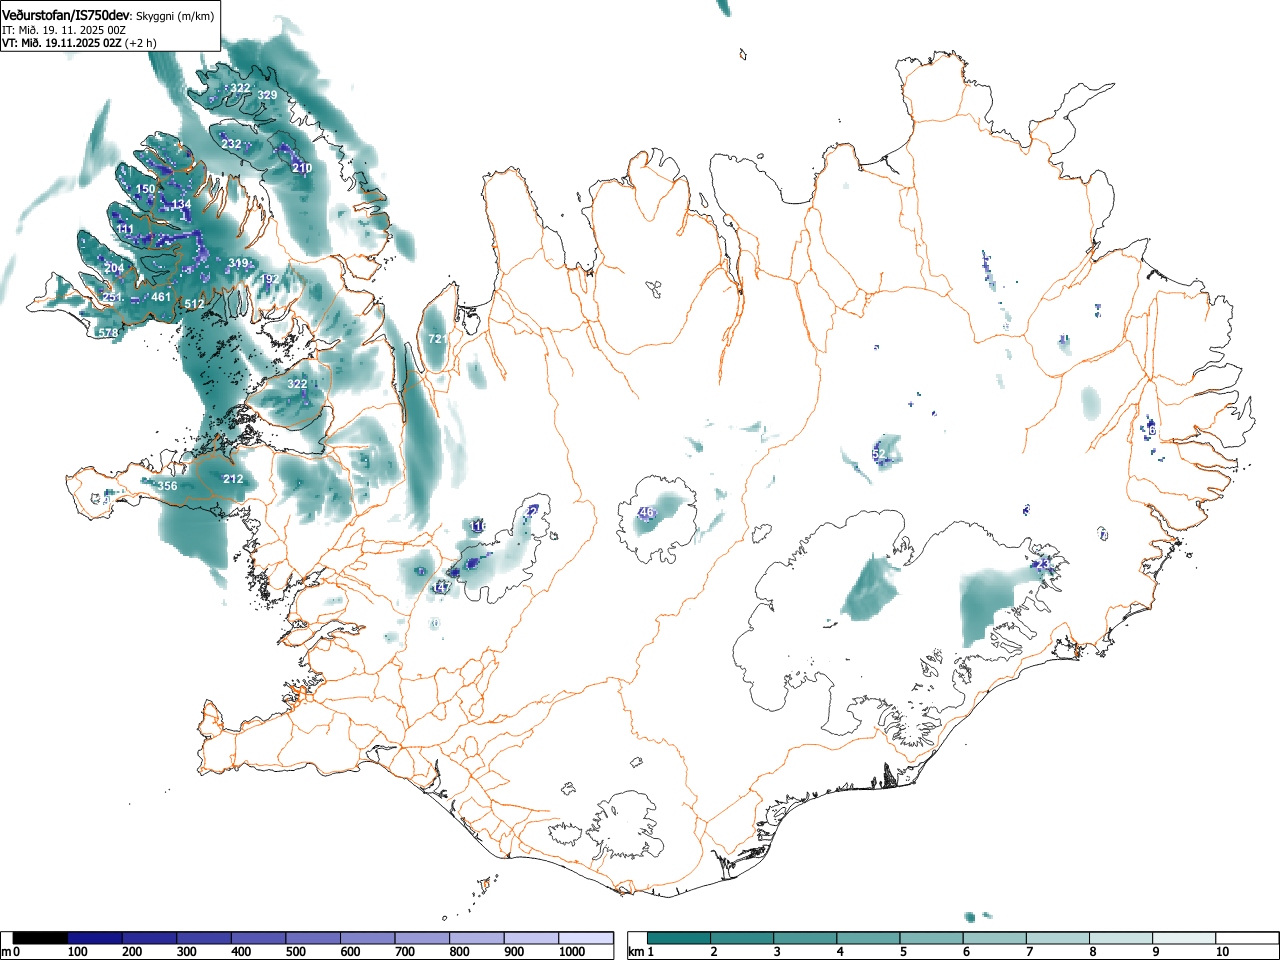Click the 900 label on metre legend
Viewport: 1280px width, 960px height.
pyautogui.click(x=514, y=952)
